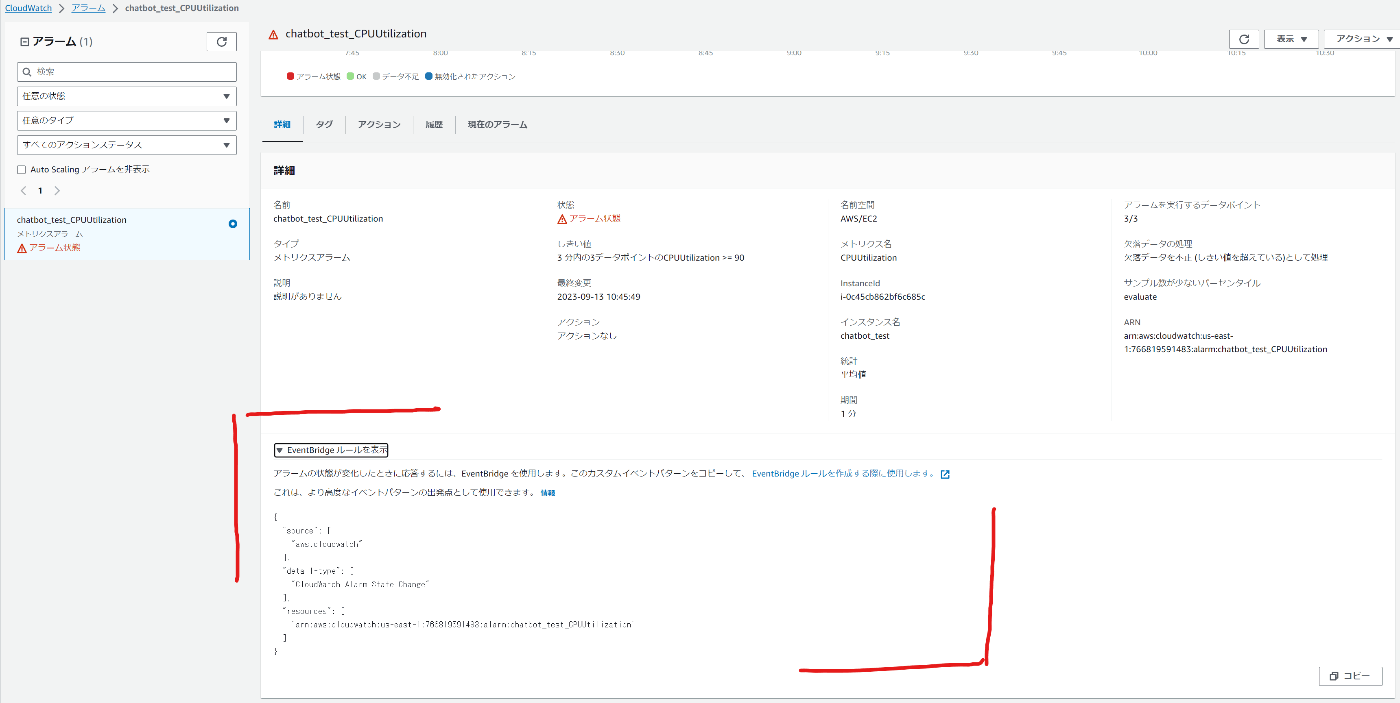Click the namespace value AWS/EC2

point(859,218)
